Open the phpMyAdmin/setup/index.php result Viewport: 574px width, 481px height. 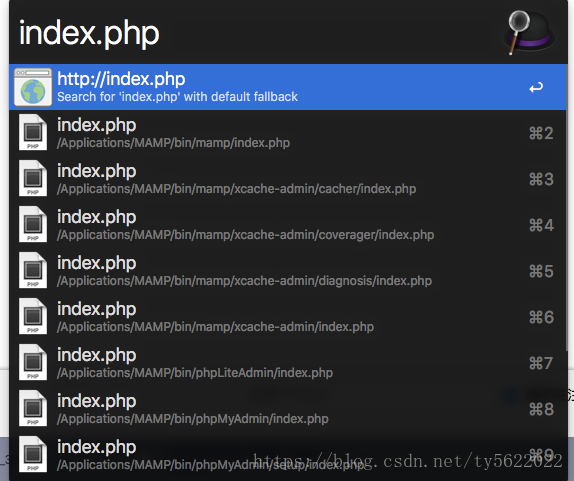click(288, 455)
